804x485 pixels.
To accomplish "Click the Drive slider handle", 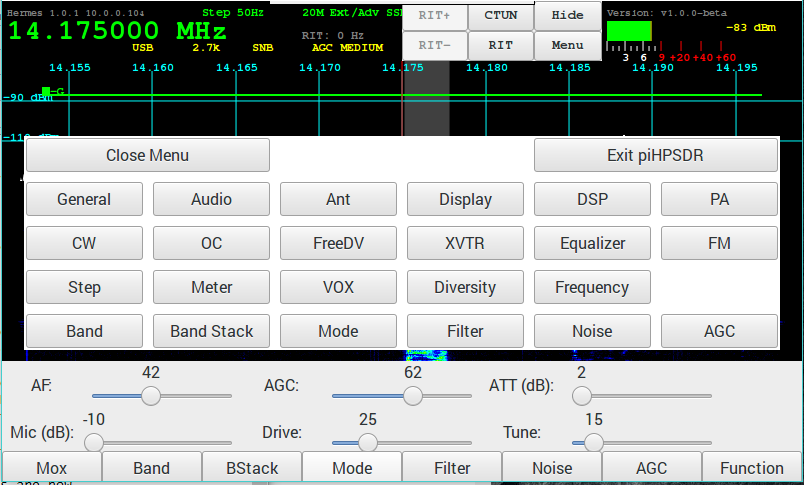I will point(368,442).
